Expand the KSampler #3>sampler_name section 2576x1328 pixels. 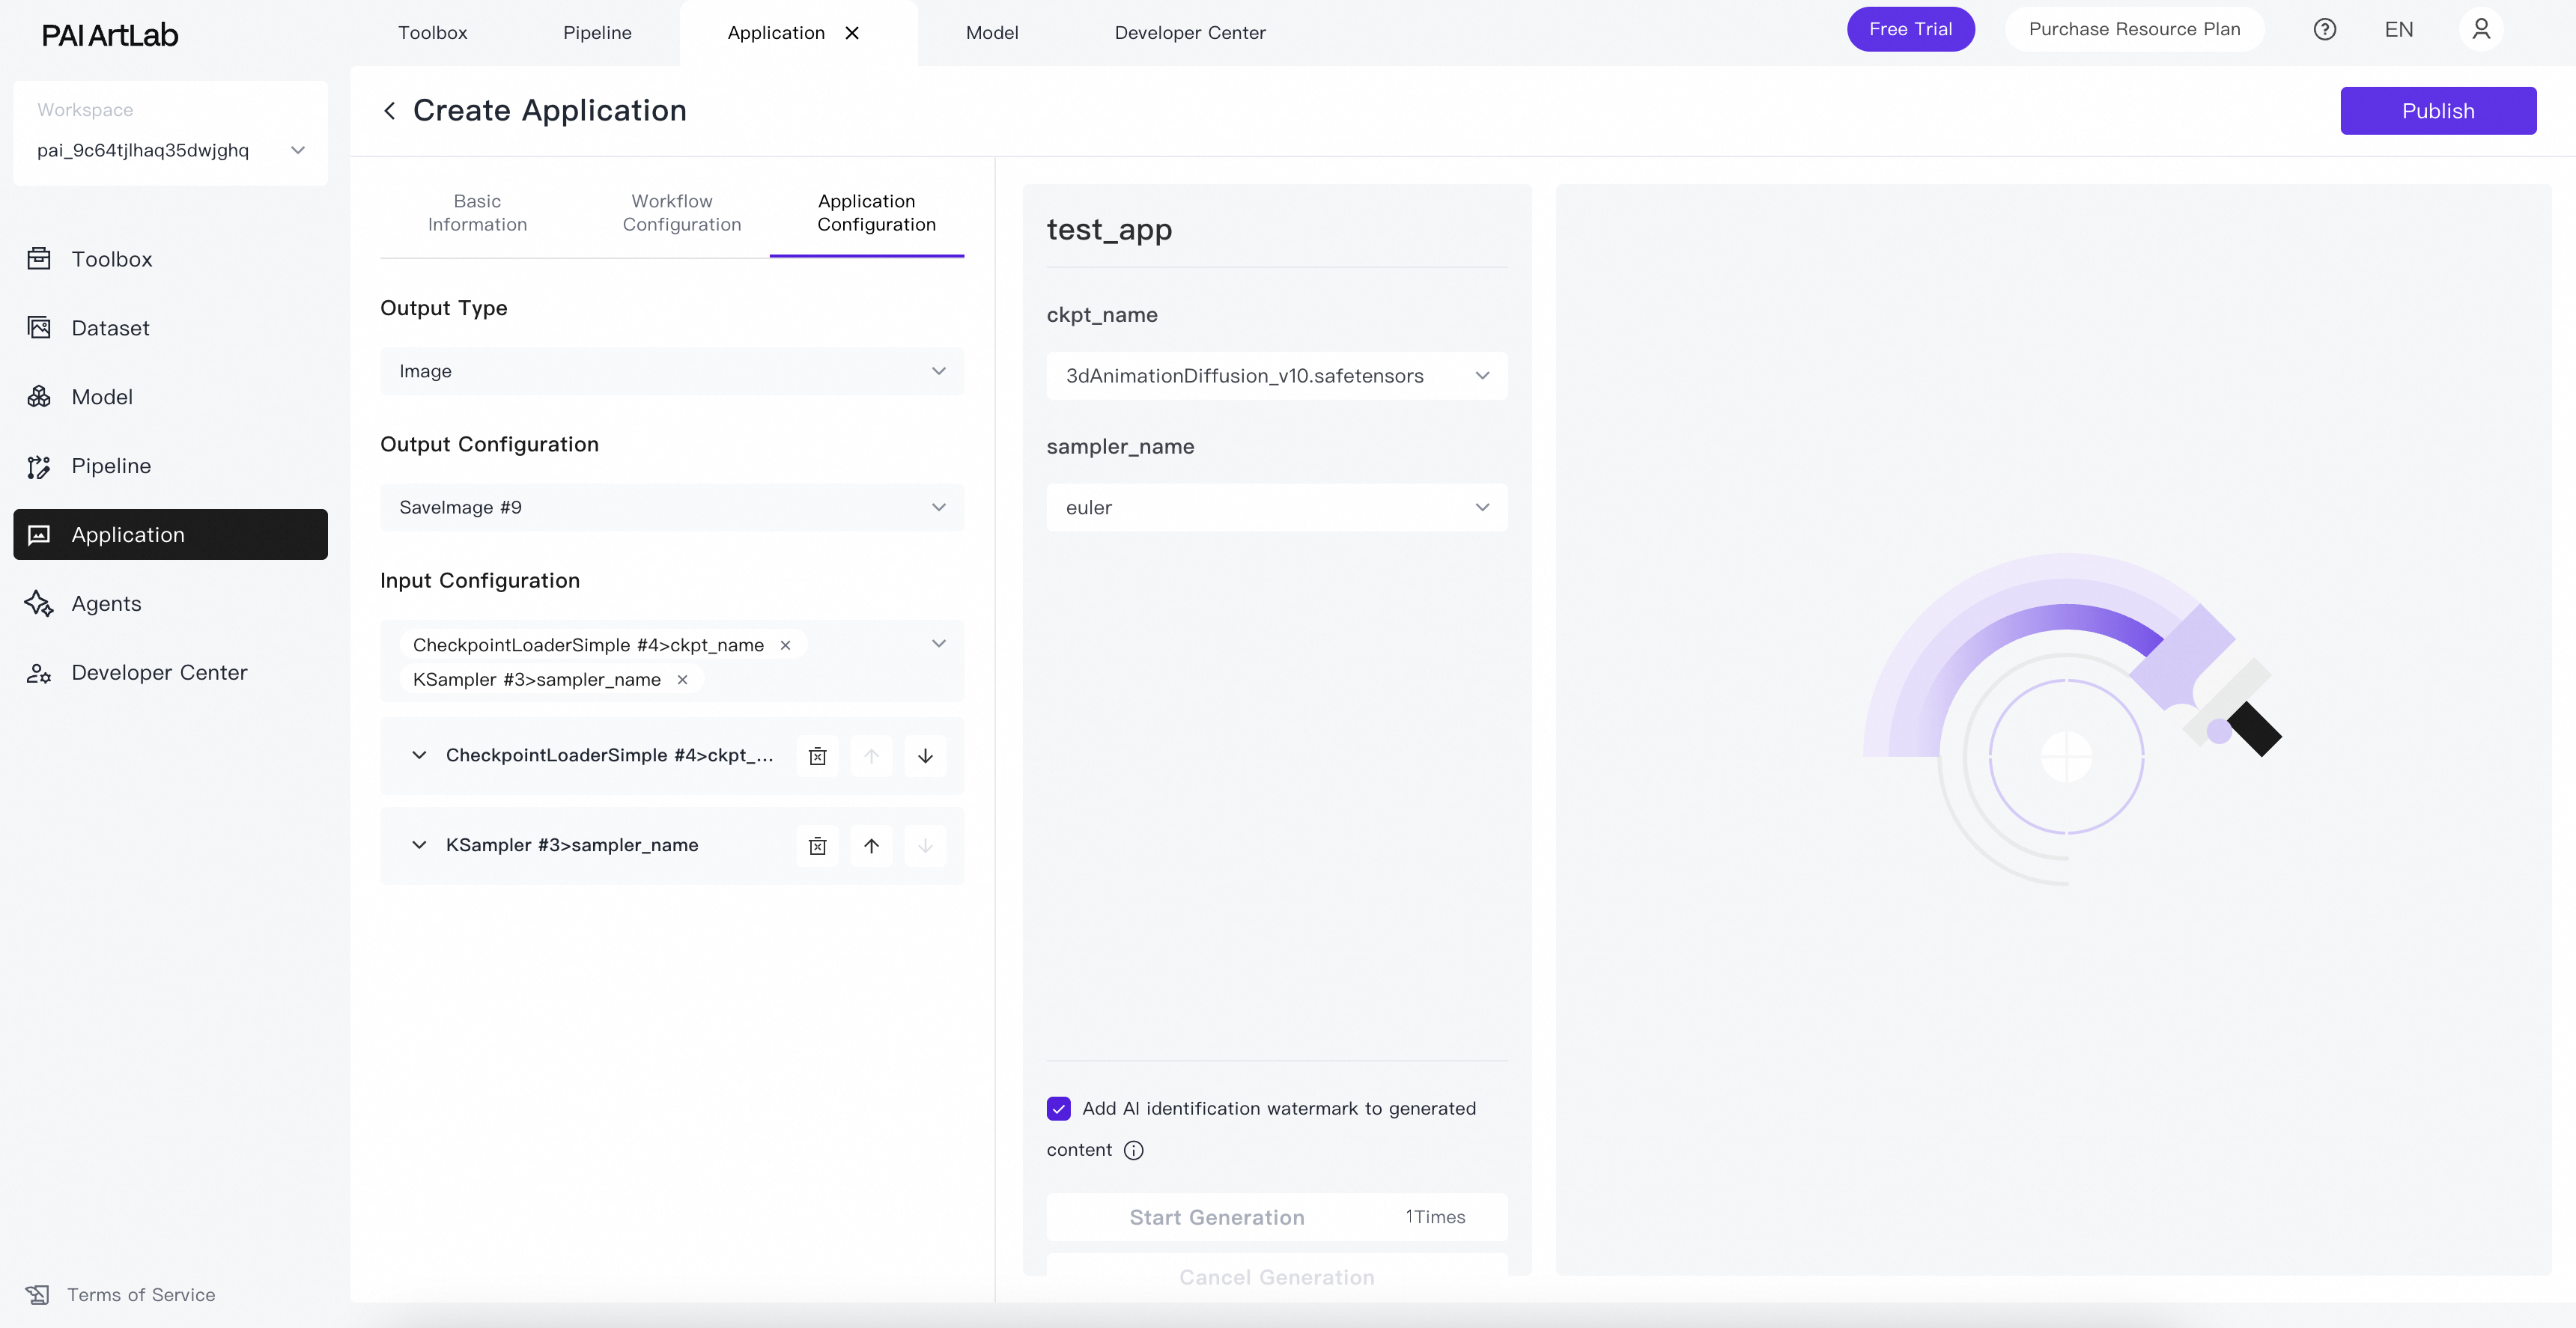tap(419, 845)
